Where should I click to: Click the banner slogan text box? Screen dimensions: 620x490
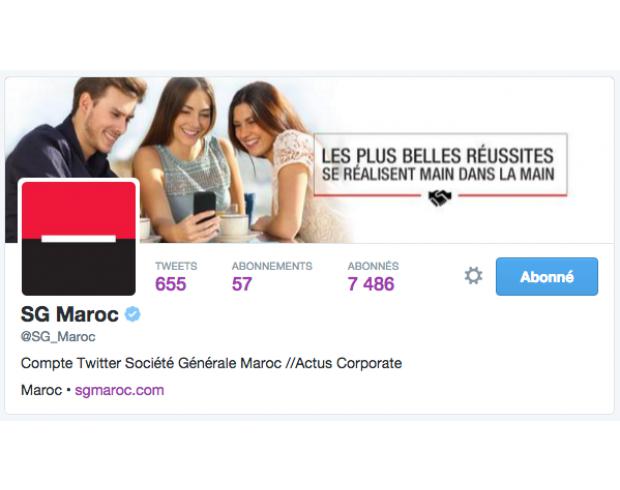441,165
